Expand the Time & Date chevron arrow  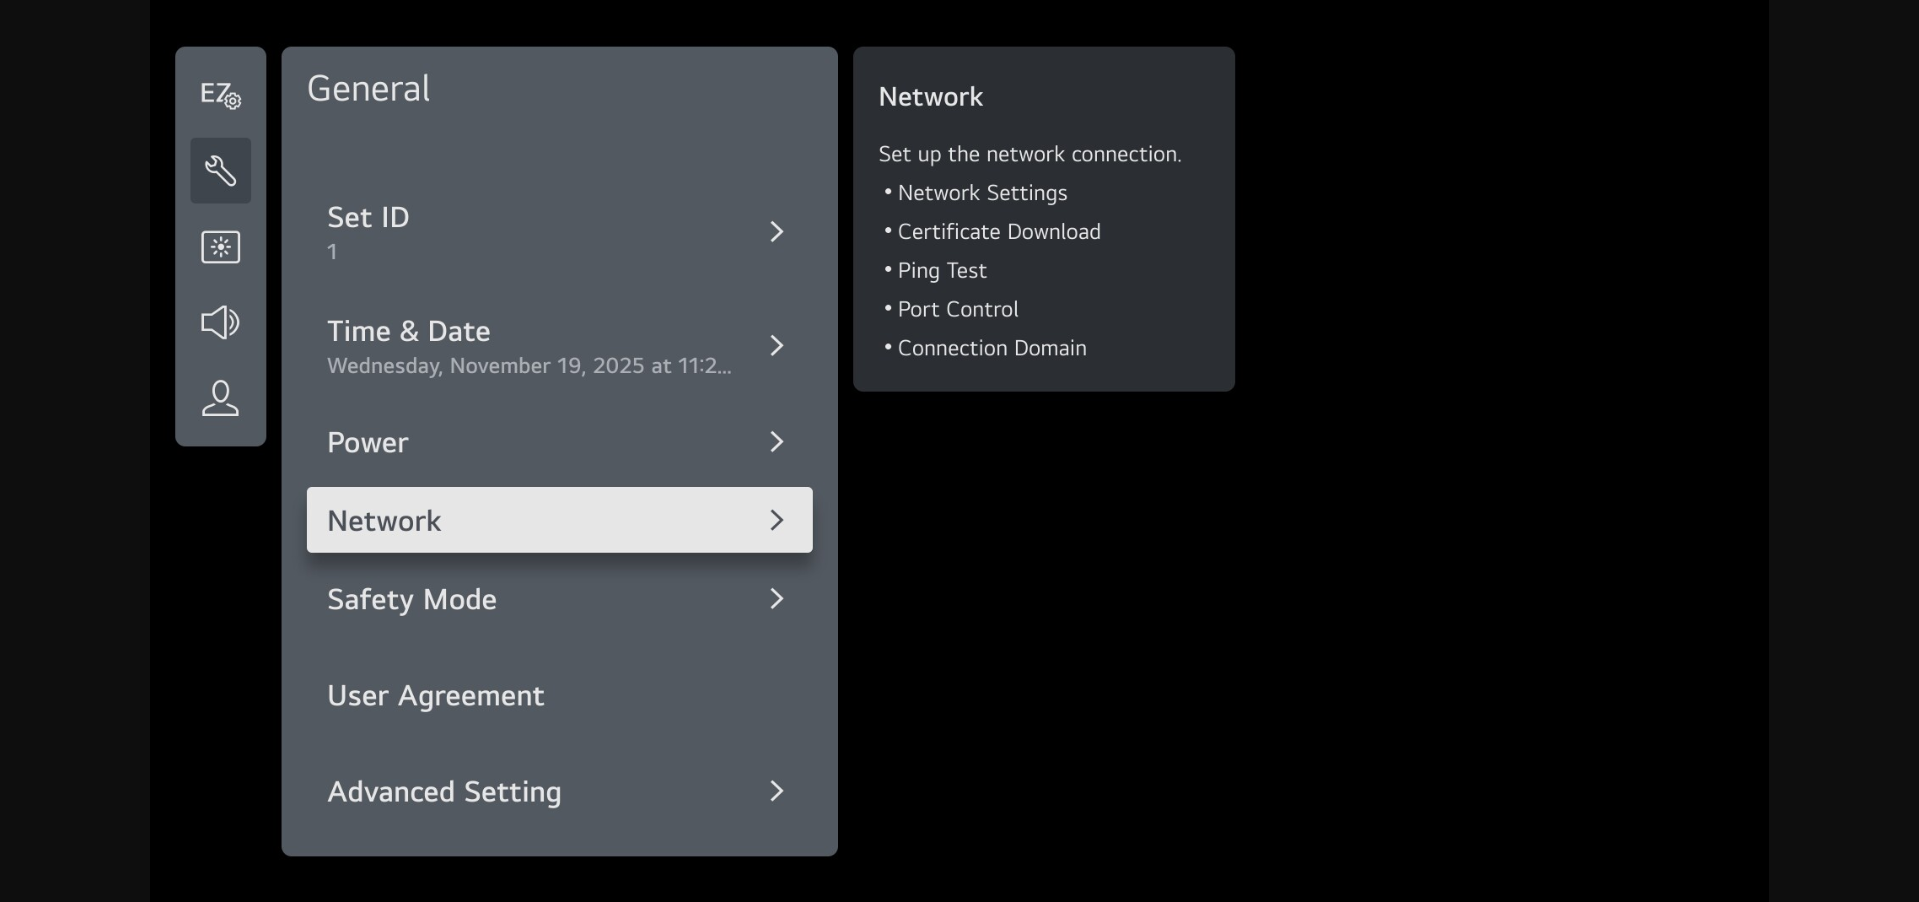click(x=776, y=346)
